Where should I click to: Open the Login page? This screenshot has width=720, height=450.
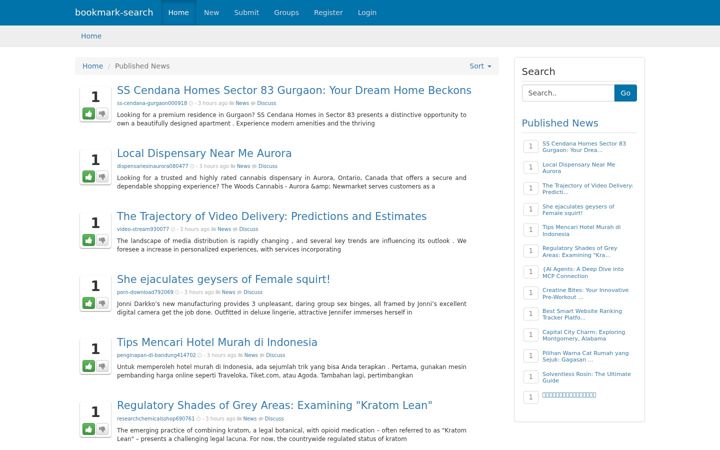click(x=367, y=12)
